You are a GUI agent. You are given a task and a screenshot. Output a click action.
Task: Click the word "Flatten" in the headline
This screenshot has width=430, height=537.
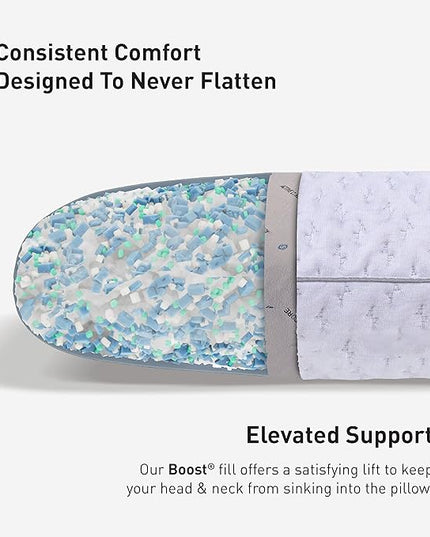pos(239,82)
